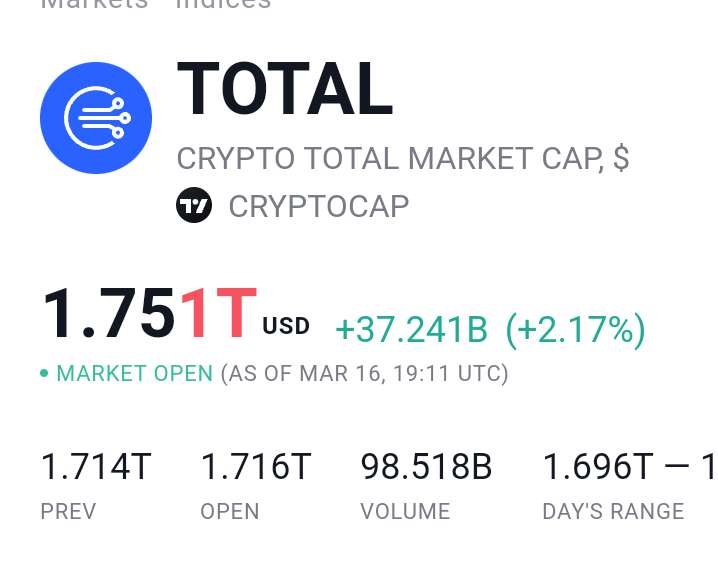
Task: Click the OPEN value 1.716T
Action: [256, 467]
